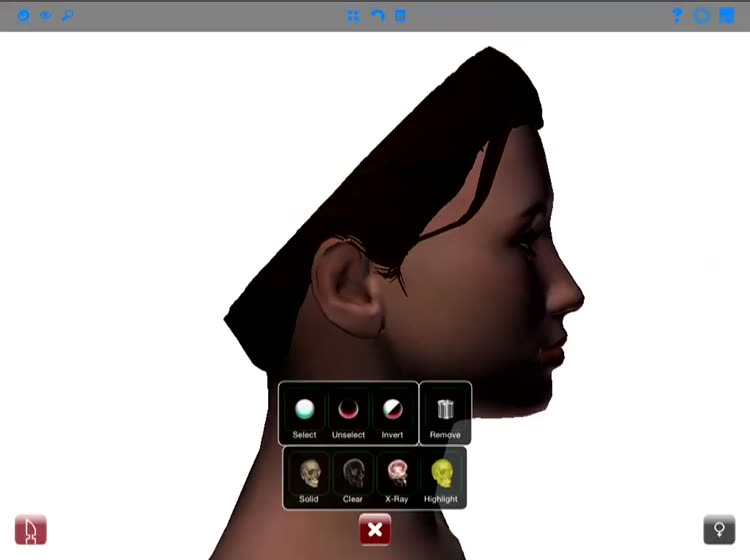Close the popup with red X button
This screenshot has height=560, width=750.
375,529
